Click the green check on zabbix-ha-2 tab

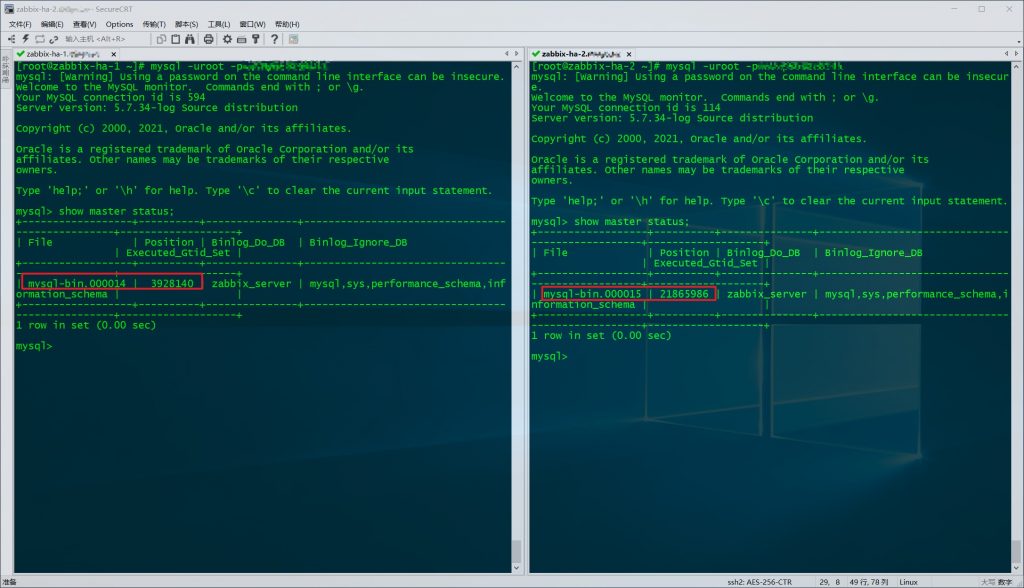pyautogui.click(x=536, y=54)
